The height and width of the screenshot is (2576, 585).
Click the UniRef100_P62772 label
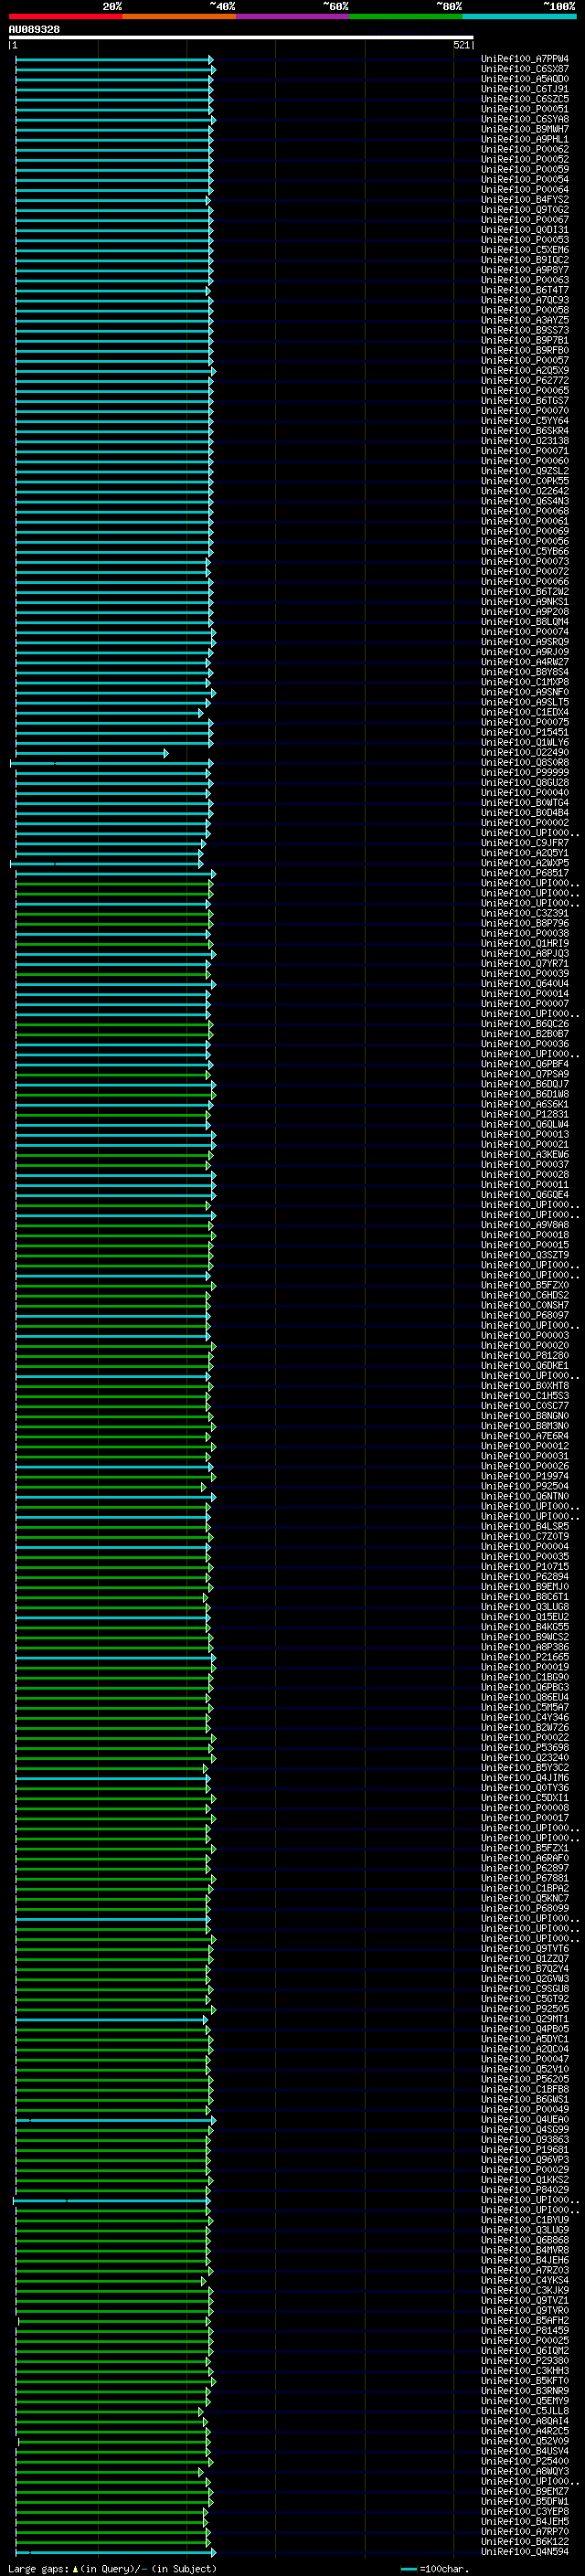tap(525, 380)
